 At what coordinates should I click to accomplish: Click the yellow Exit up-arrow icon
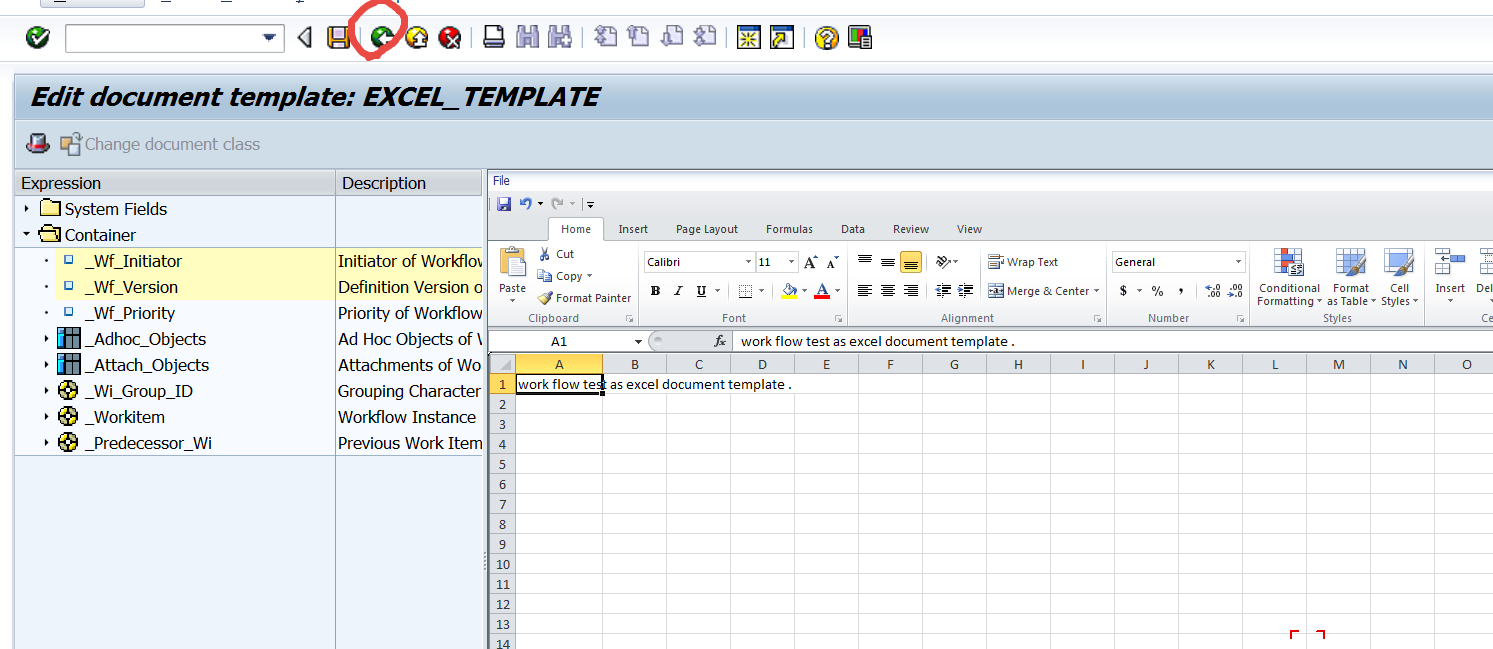[416, 38]
